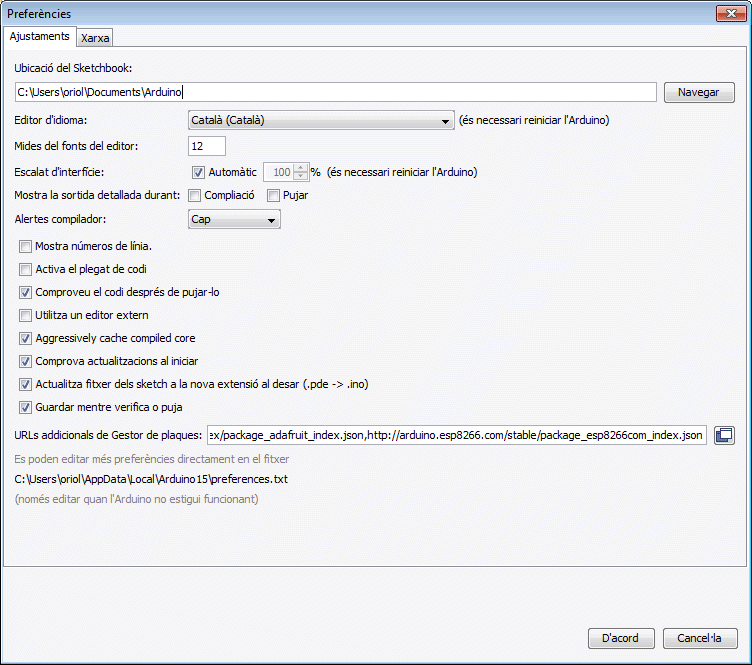Focus the editor font size field
This screenshot has height=665, width=752.
pyautogui.click(x=207, y=146)
